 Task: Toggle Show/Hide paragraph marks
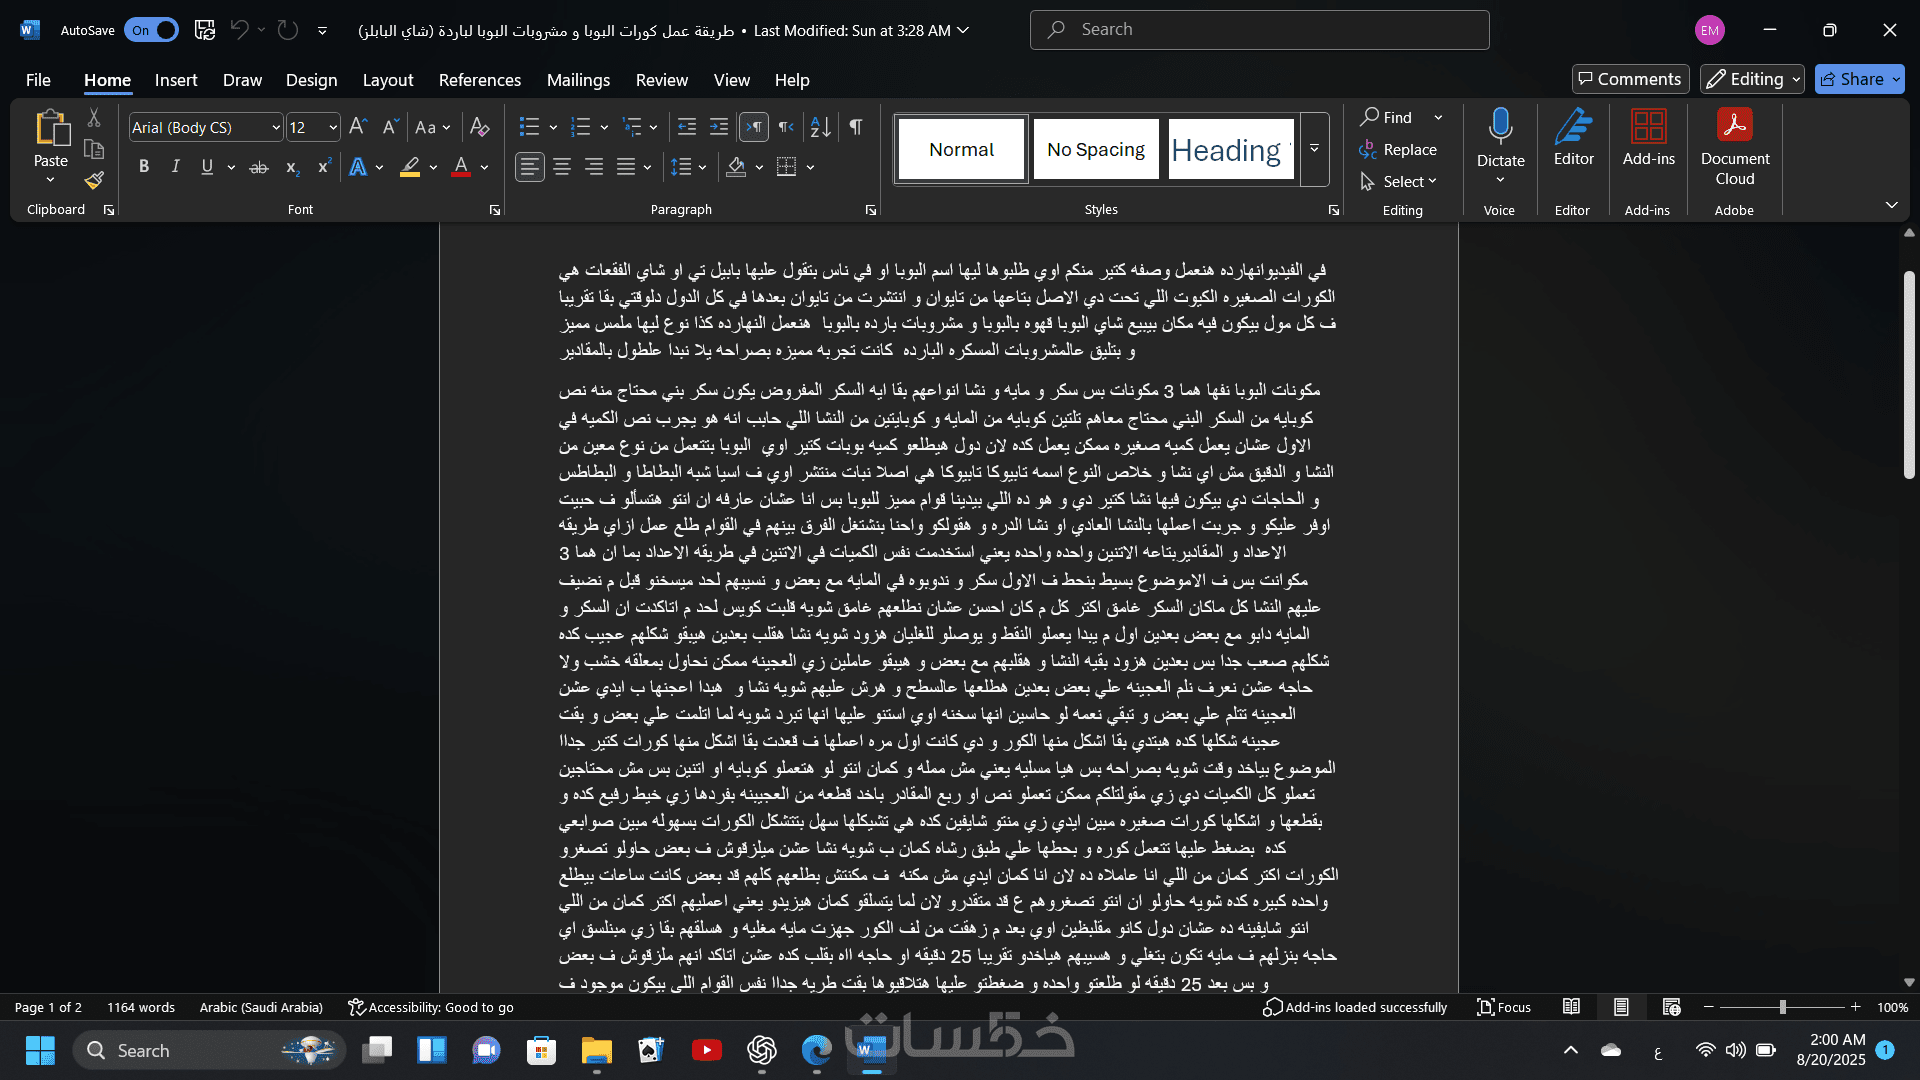[856, 127]
